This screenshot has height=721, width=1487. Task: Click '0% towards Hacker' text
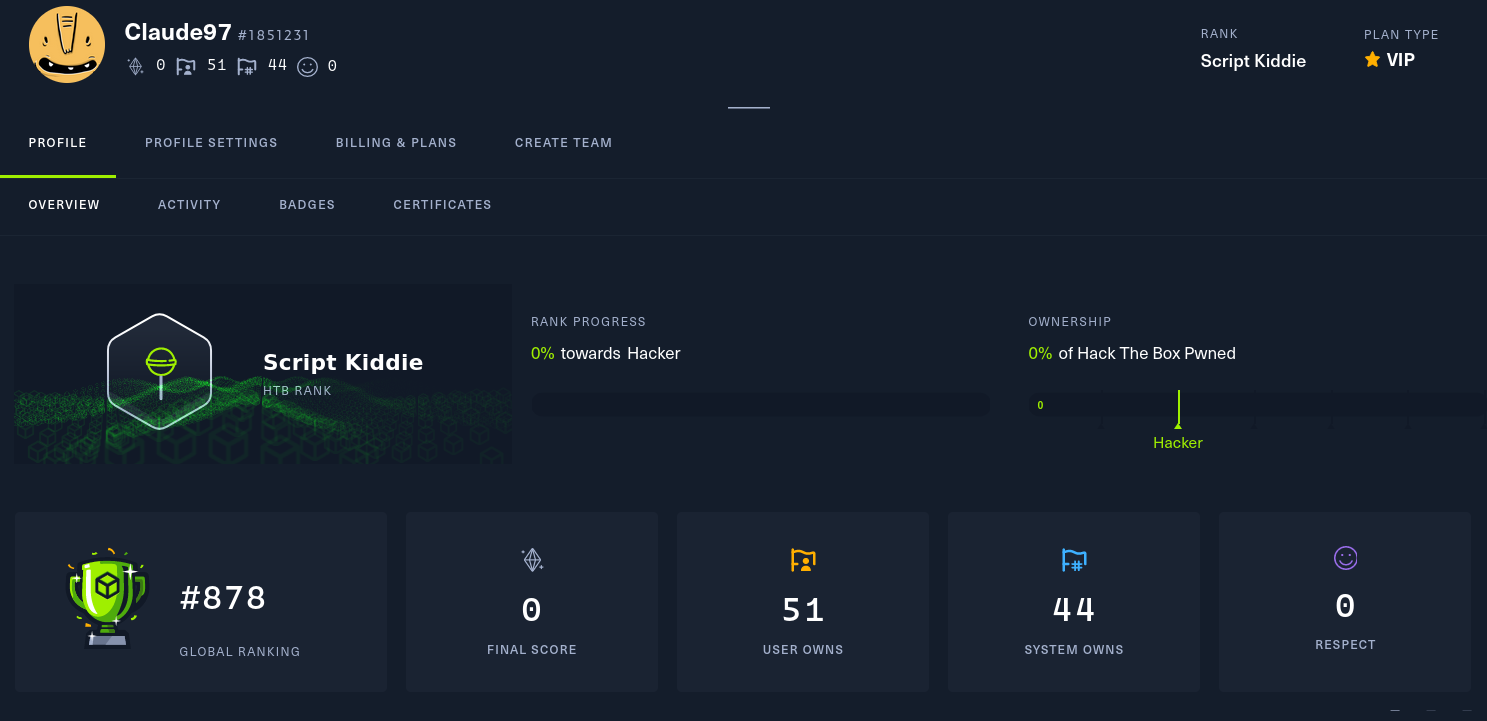tap(606, 353)
